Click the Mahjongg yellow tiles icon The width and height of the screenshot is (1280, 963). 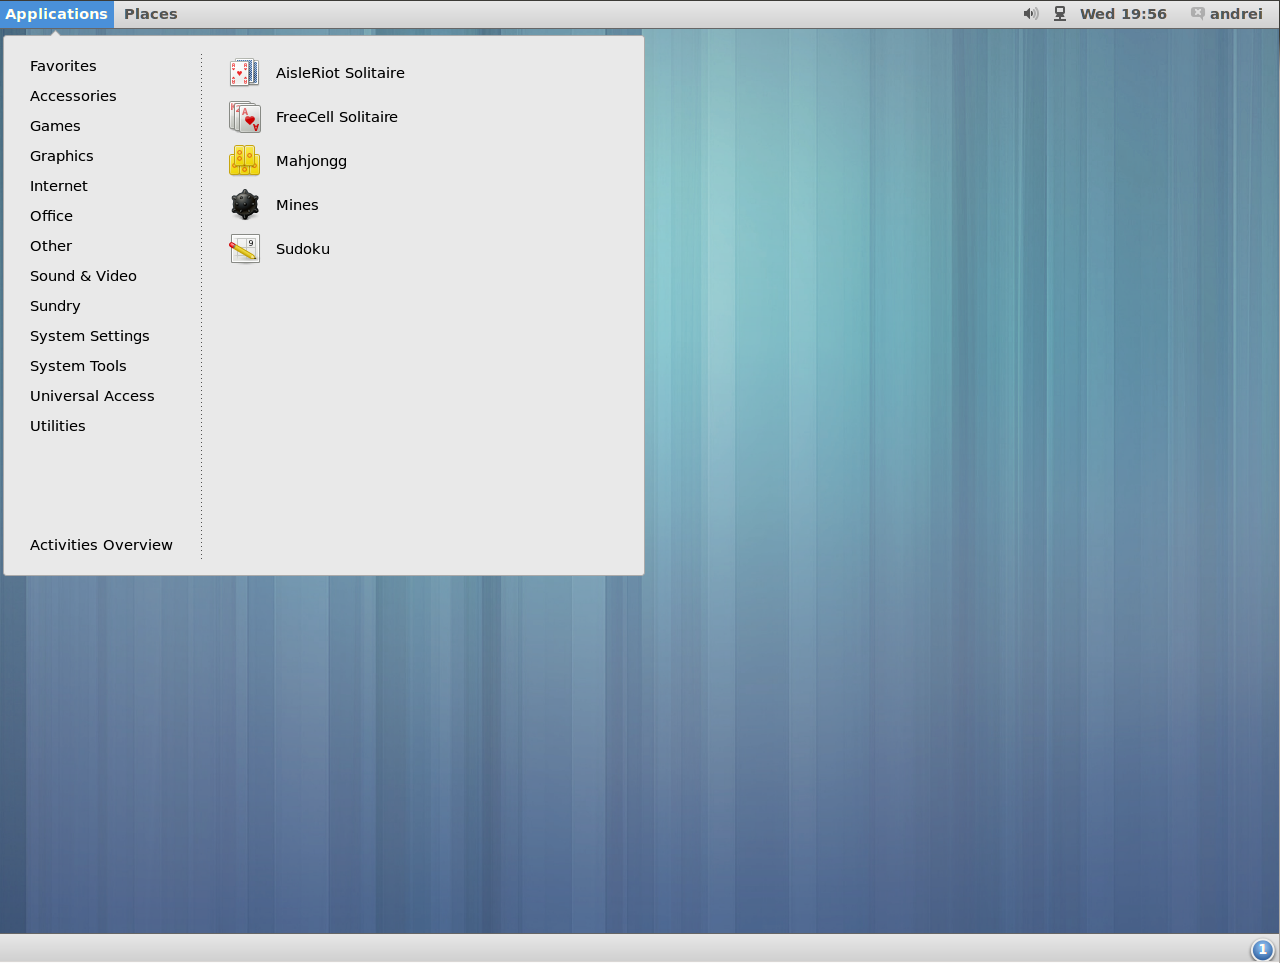tap(244, 161)
